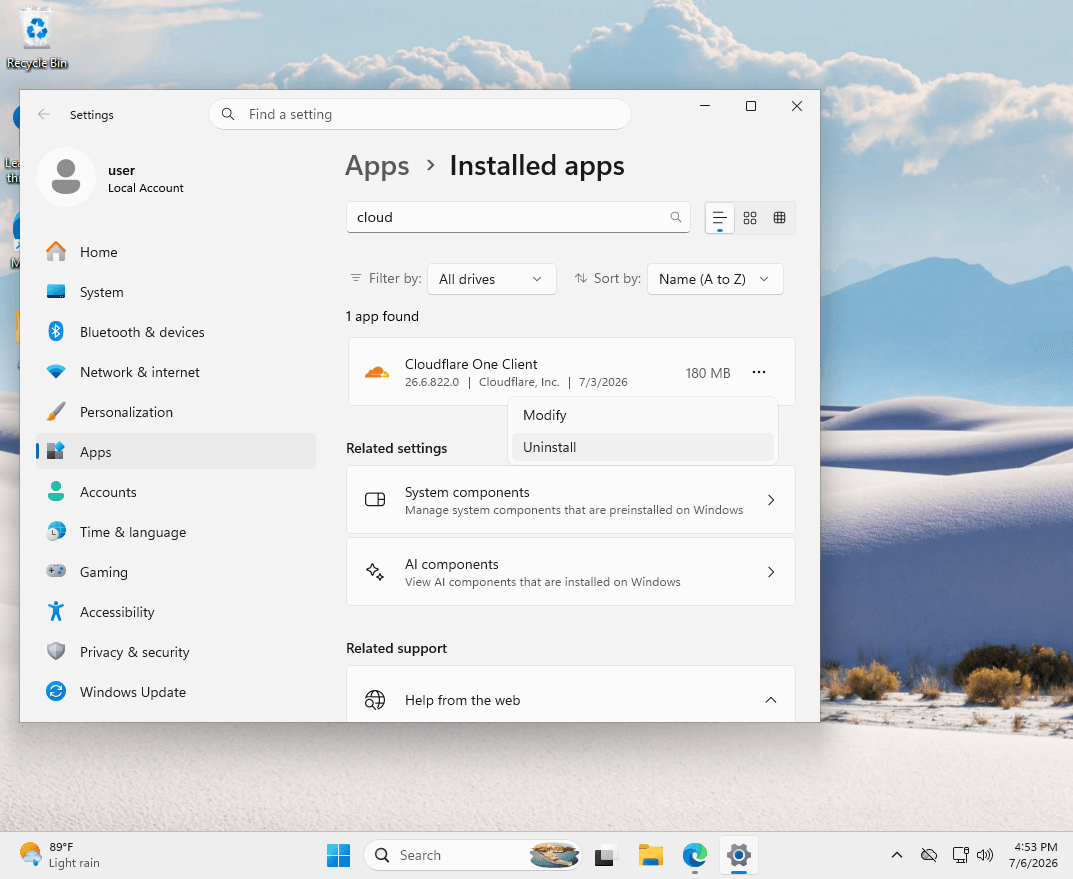Open the AI components card
This screenshot has width=1073, height=879.
click(x=570, y=572)
